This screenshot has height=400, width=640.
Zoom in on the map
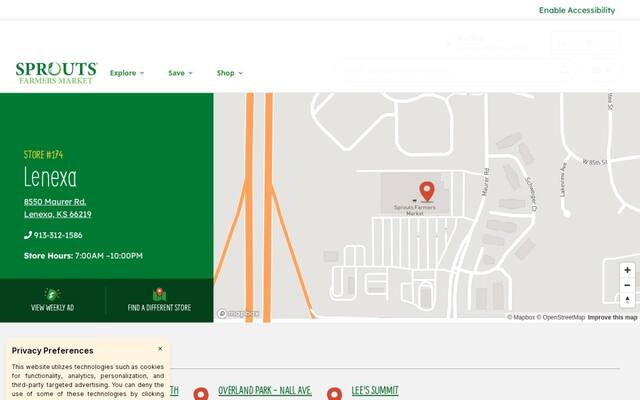click(x=627, y=270)
